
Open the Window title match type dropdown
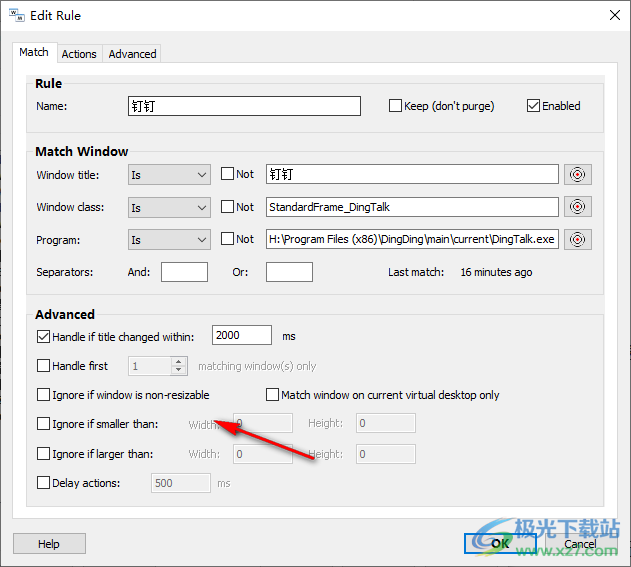(169, 175)
